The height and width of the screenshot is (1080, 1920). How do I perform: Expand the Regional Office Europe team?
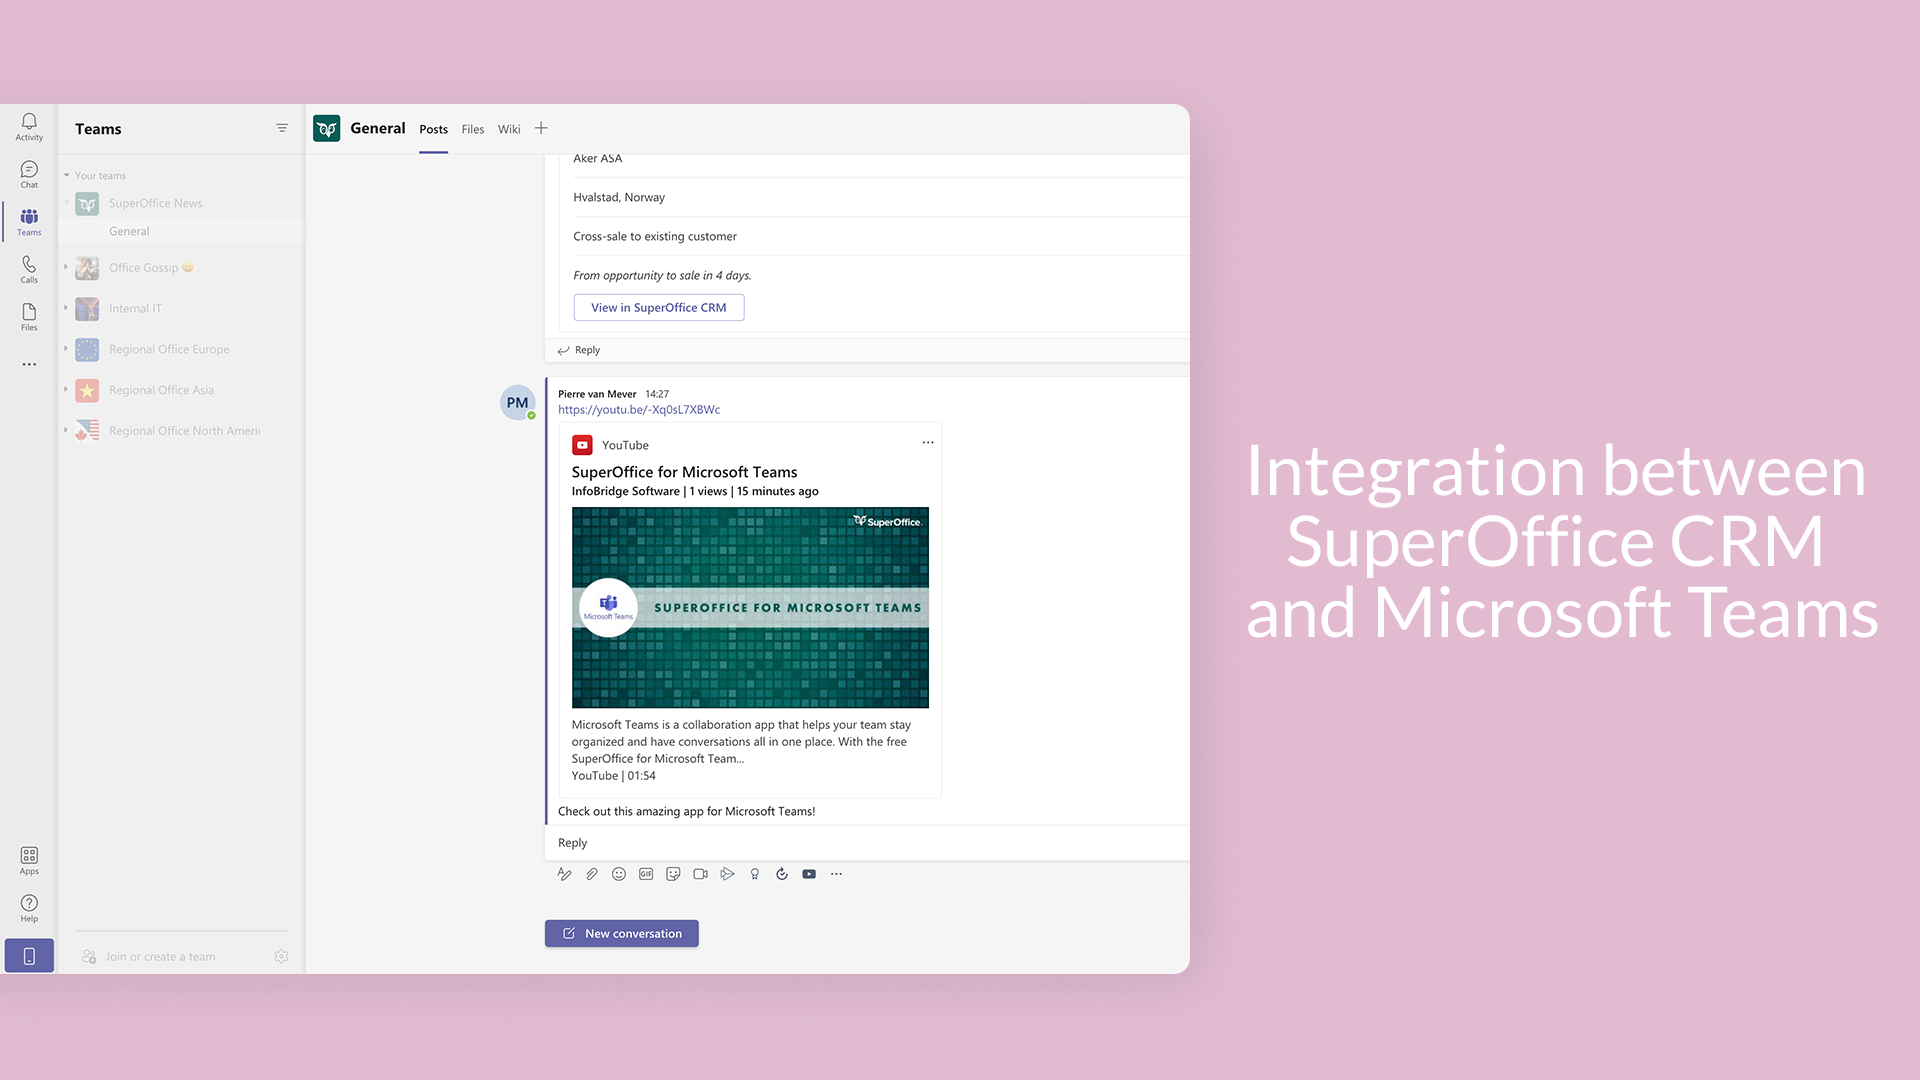click(x=66, y=349)
